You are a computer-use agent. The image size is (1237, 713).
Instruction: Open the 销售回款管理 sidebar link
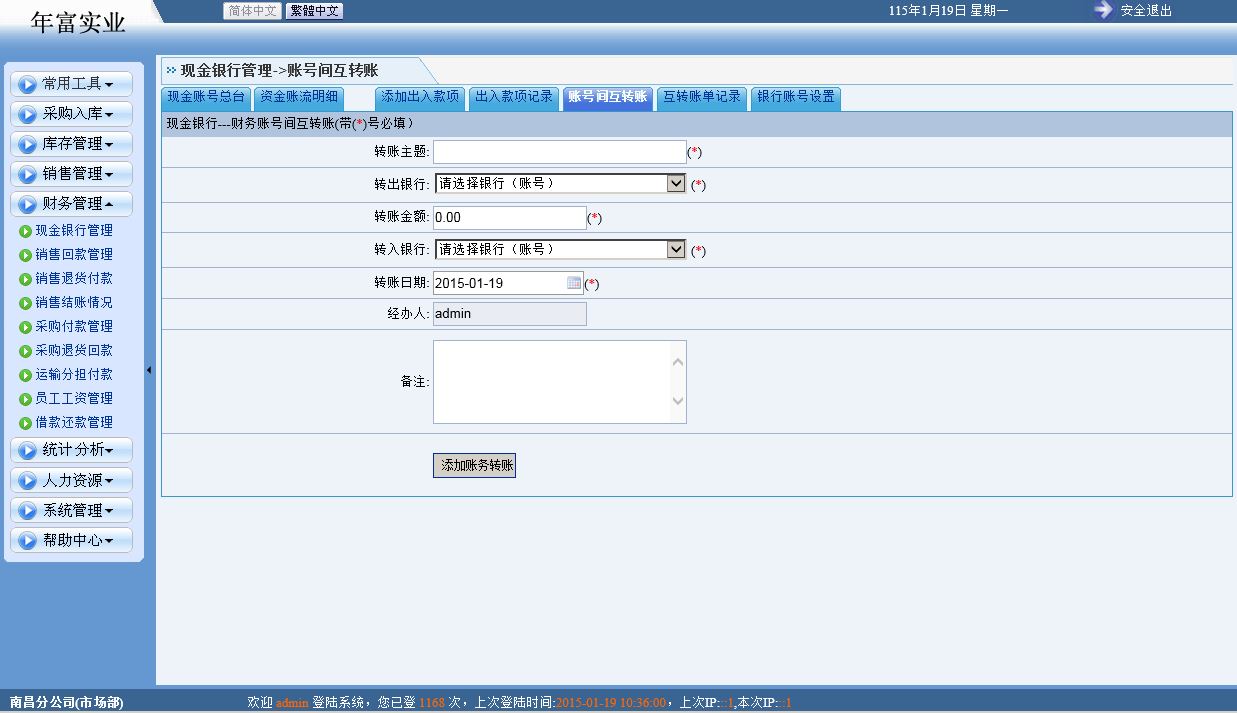tap(74, 255)
